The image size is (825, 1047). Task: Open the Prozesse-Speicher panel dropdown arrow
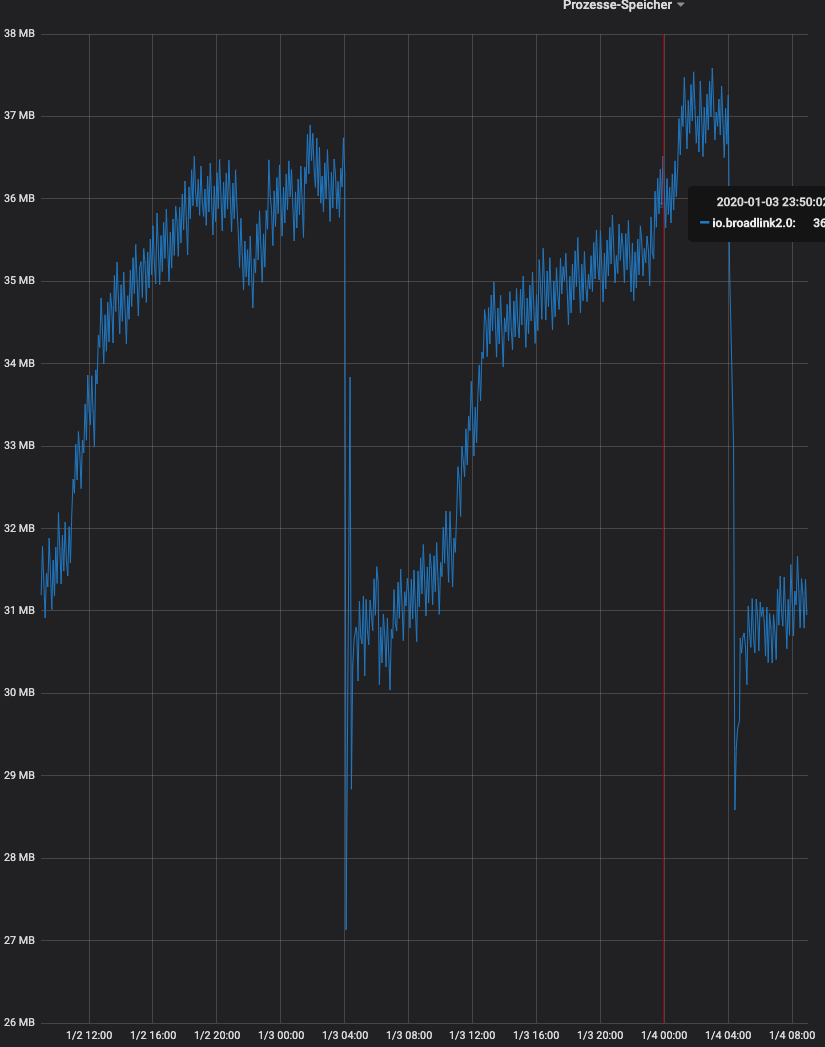point(681,5)
